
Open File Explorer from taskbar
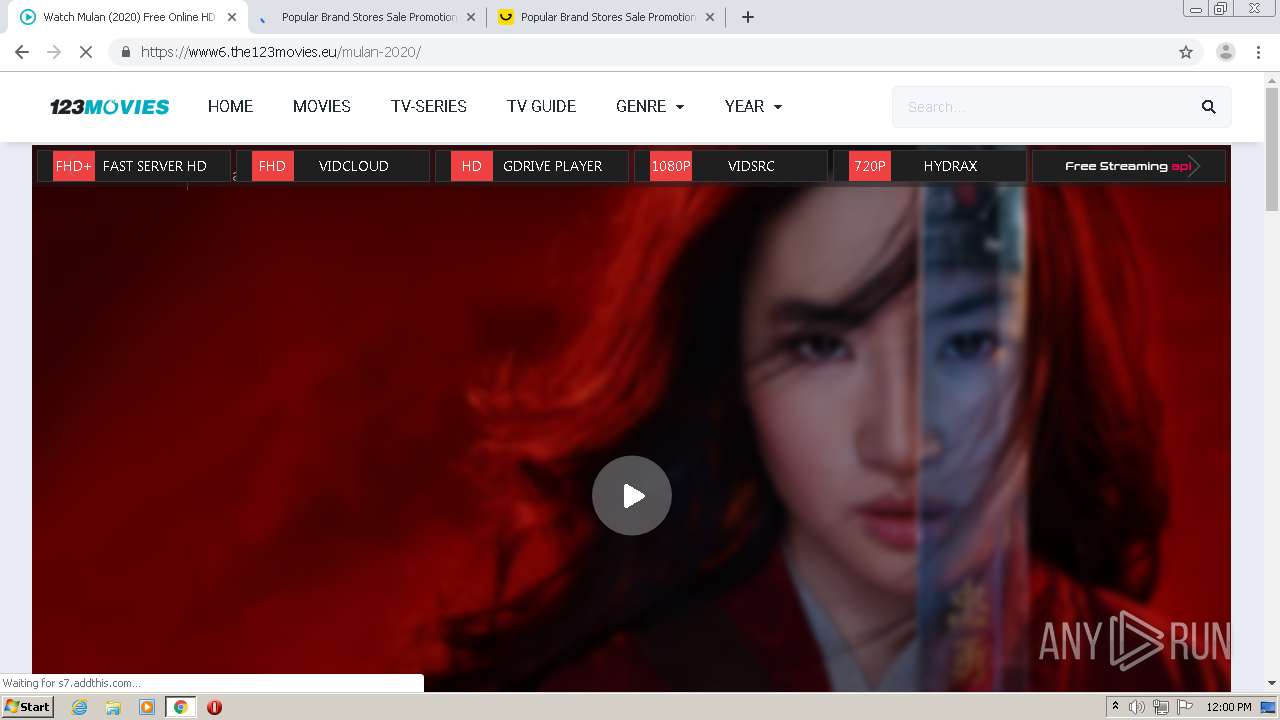tap(113, 707)
